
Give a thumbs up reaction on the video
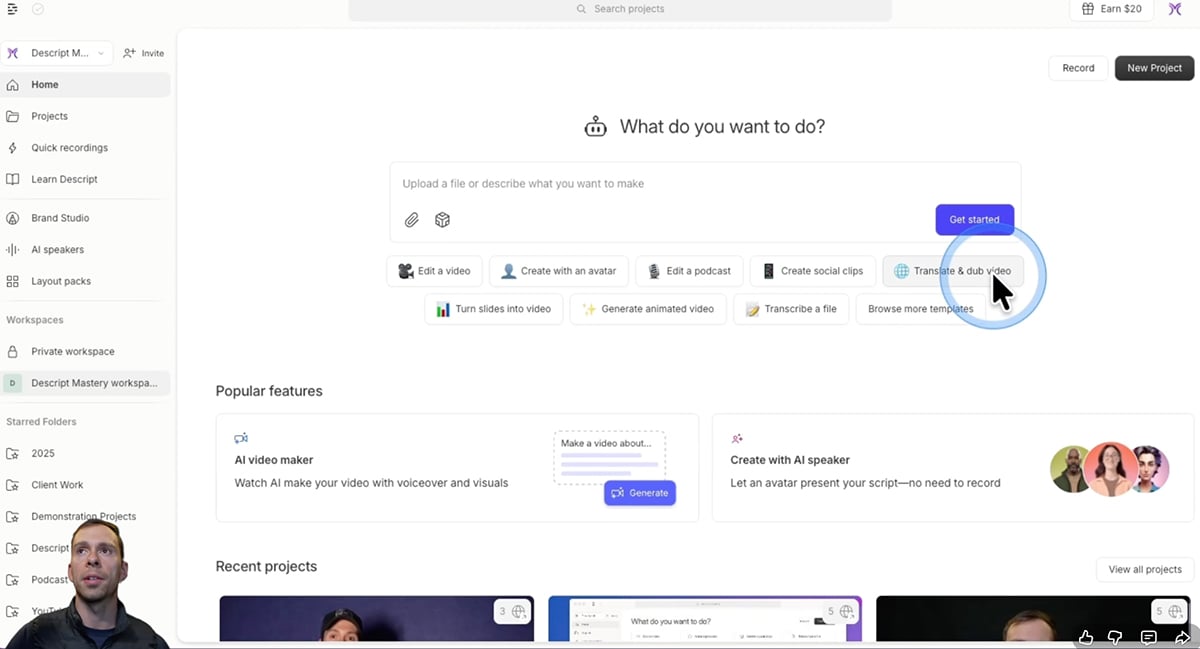(1084, 637)
